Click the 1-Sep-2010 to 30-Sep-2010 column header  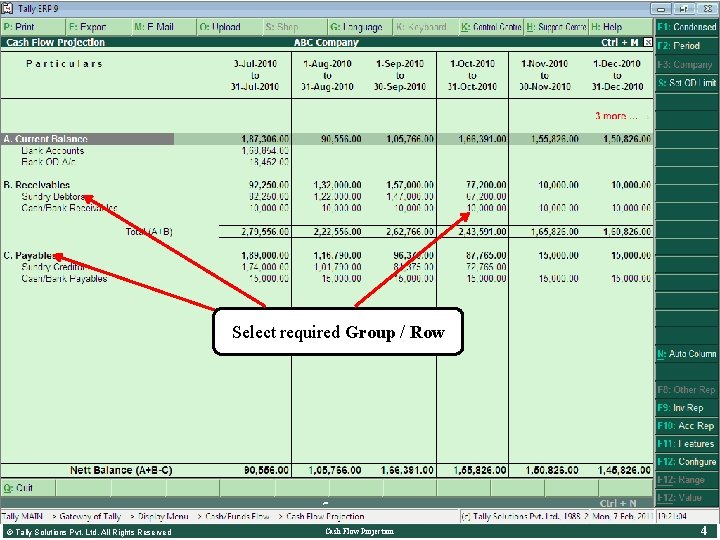pos(400,75)
